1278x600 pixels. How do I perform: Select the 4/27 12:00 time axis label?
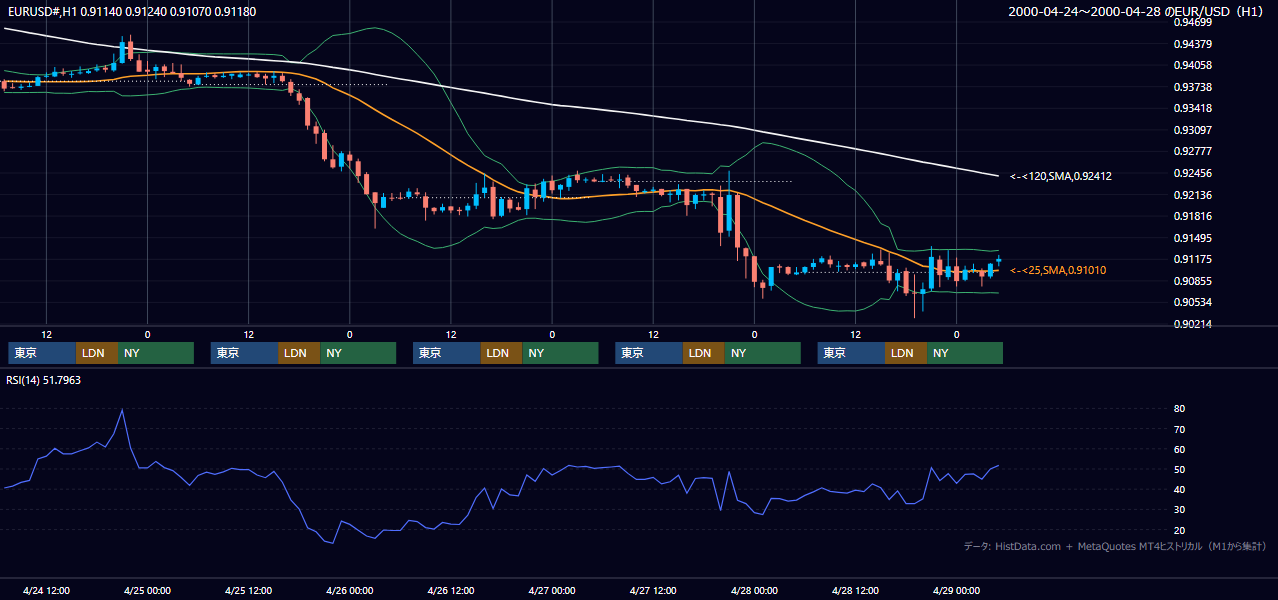pyautogui.click(x=653, y=590)
